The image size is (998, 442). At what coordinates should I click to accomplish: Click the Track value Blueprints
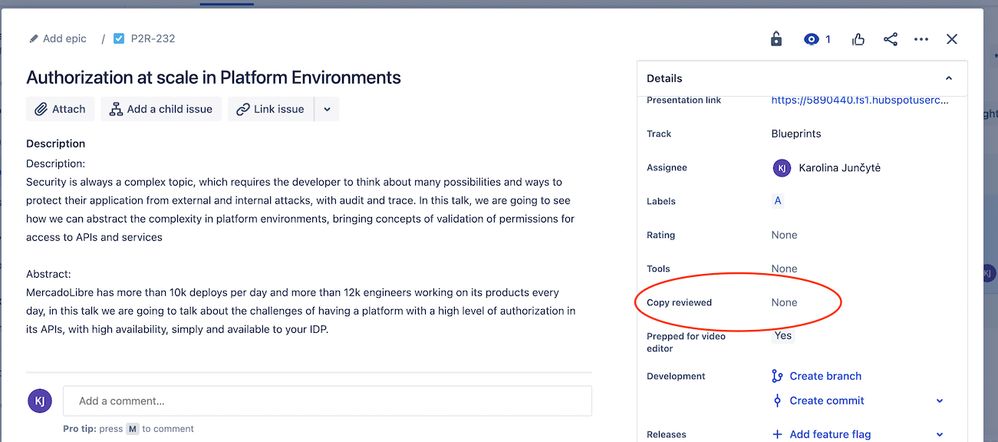click(796, 134)
